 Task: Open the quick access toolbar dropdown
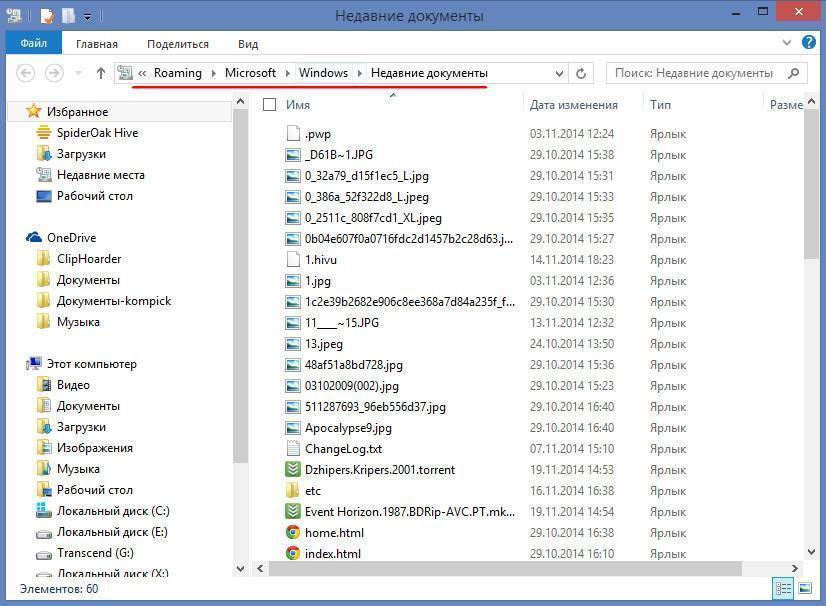click(x=88, y=17)
